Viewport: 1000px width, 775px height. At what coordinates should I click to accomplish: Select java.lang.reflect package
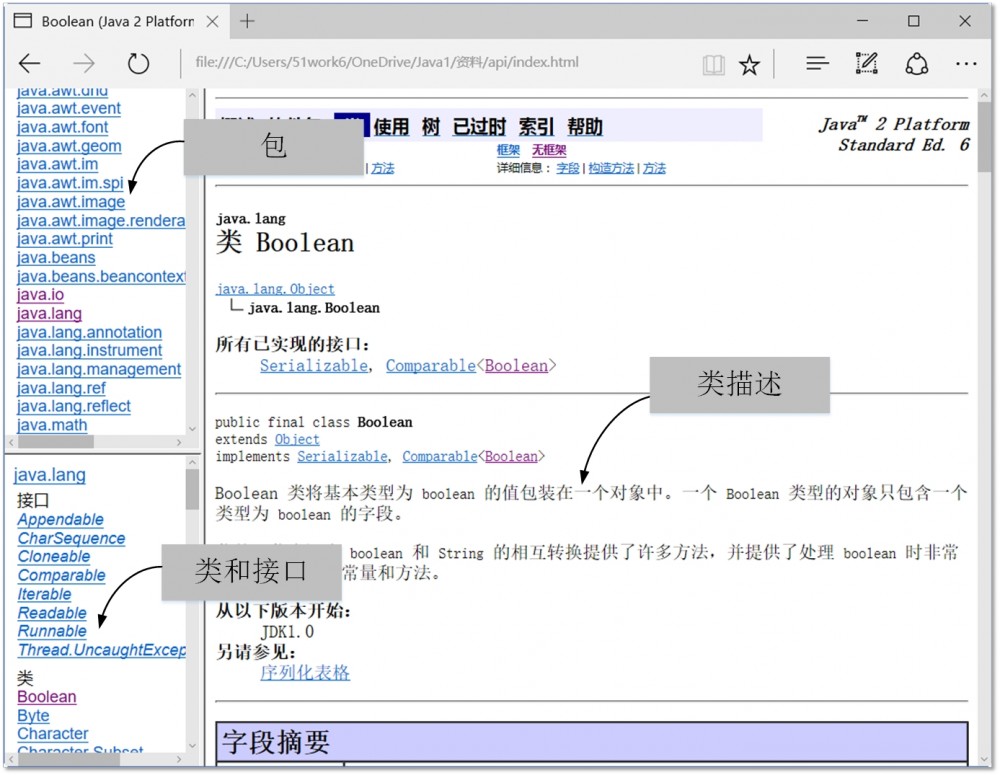click(73, 406)
